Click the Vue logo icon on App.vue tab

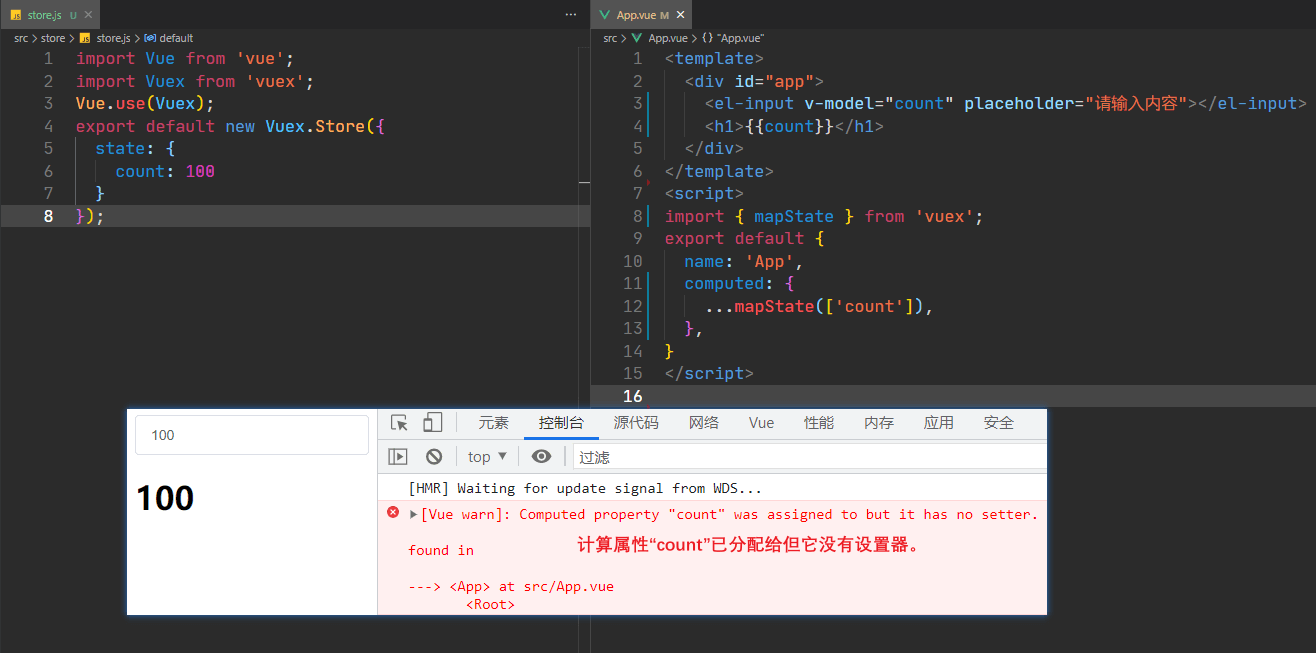(604, 15)
